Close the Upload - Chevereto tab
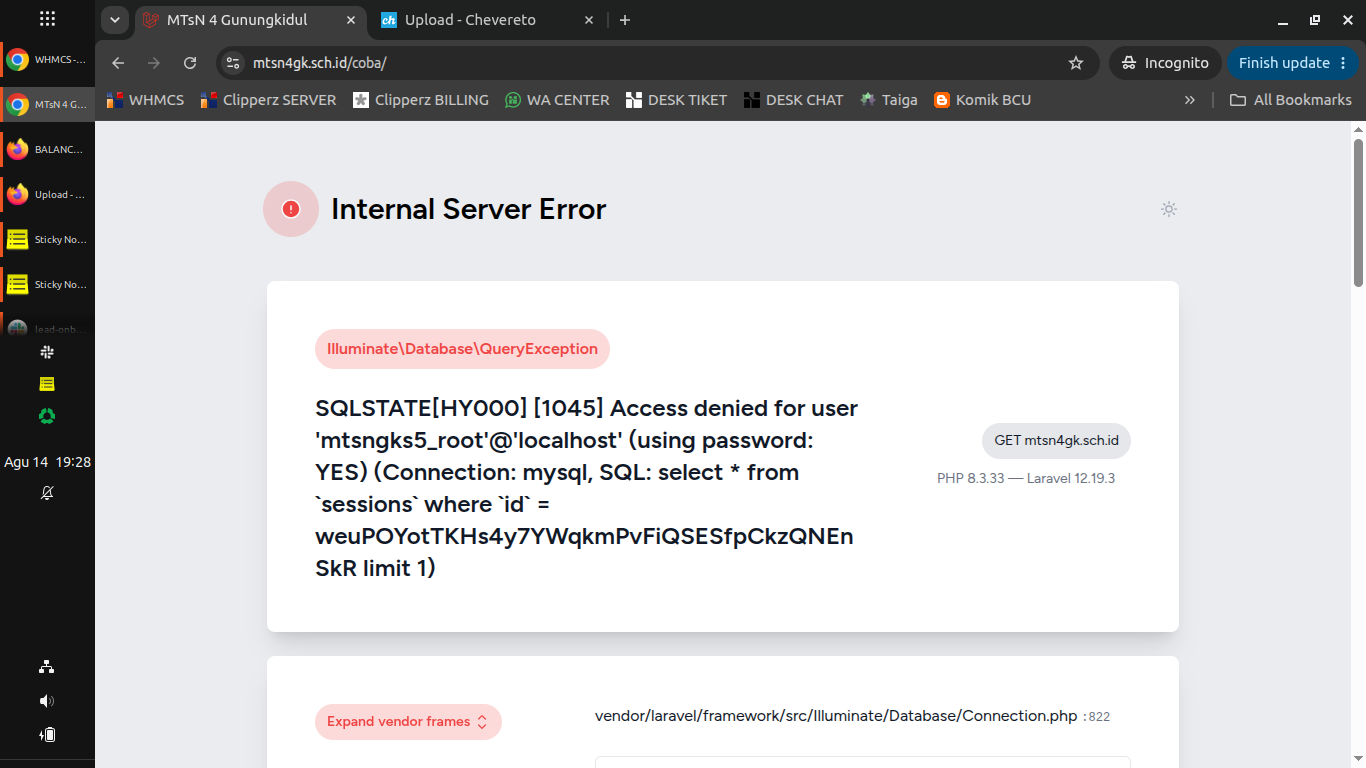 tap(589, 20)
